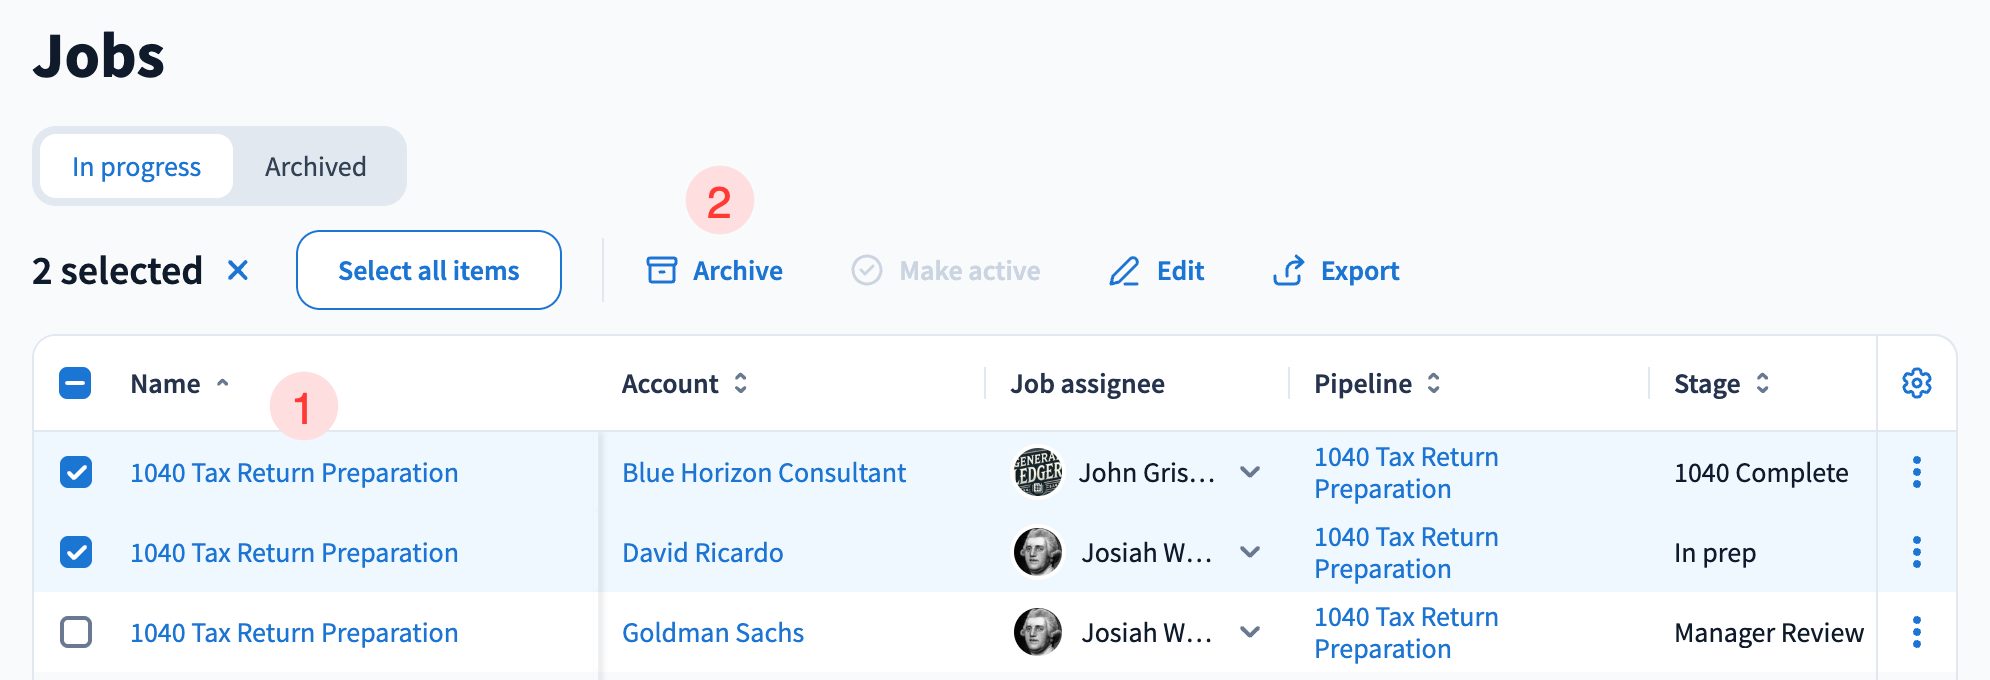
Task: Open the Goldman Sachs account link
Action: pos(712,633)
